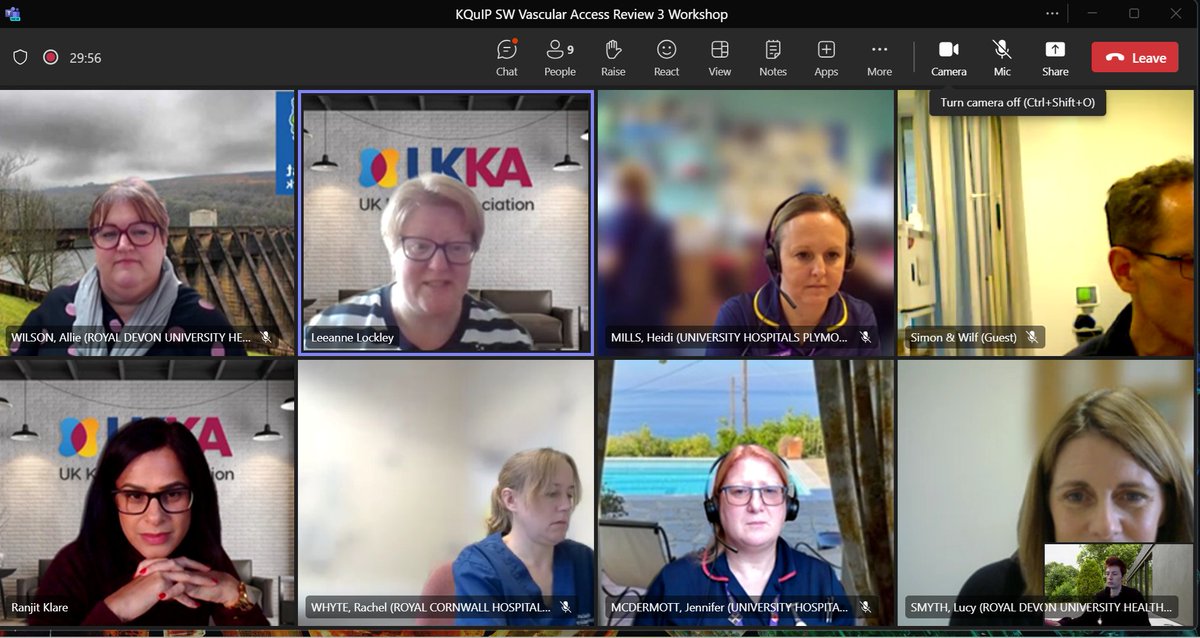Click the Simon & Wilf (Guest) name label
The width and height of the screenshot is (1200, 638).
coord(962,338)
